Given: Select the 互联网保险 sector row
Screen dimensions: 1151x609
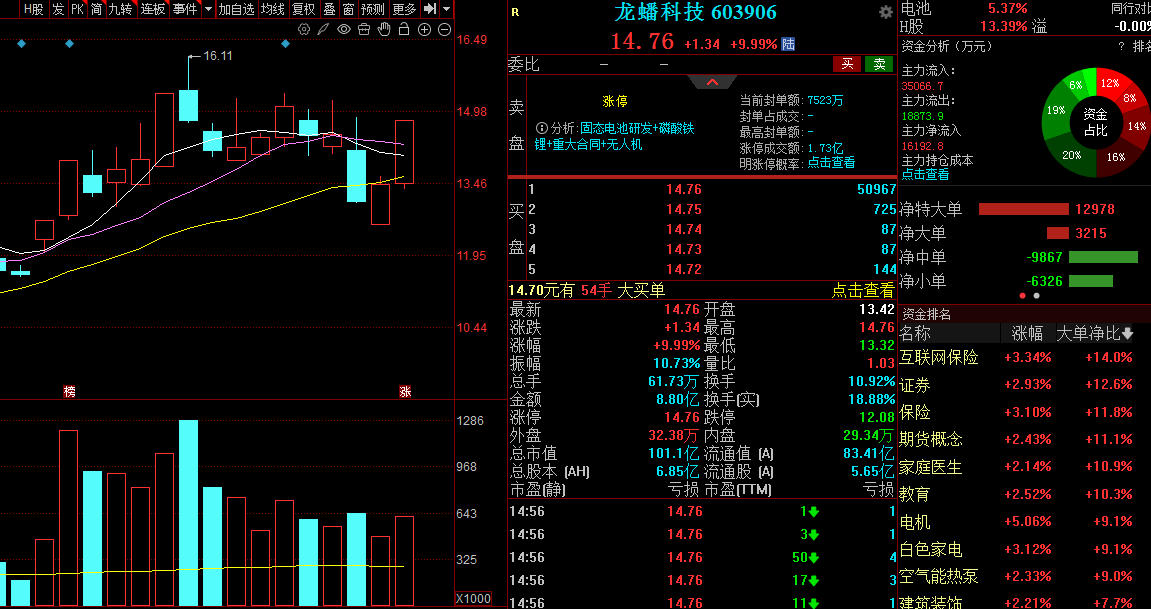Looking at the screenshot, I should (x=1025, y=357).
